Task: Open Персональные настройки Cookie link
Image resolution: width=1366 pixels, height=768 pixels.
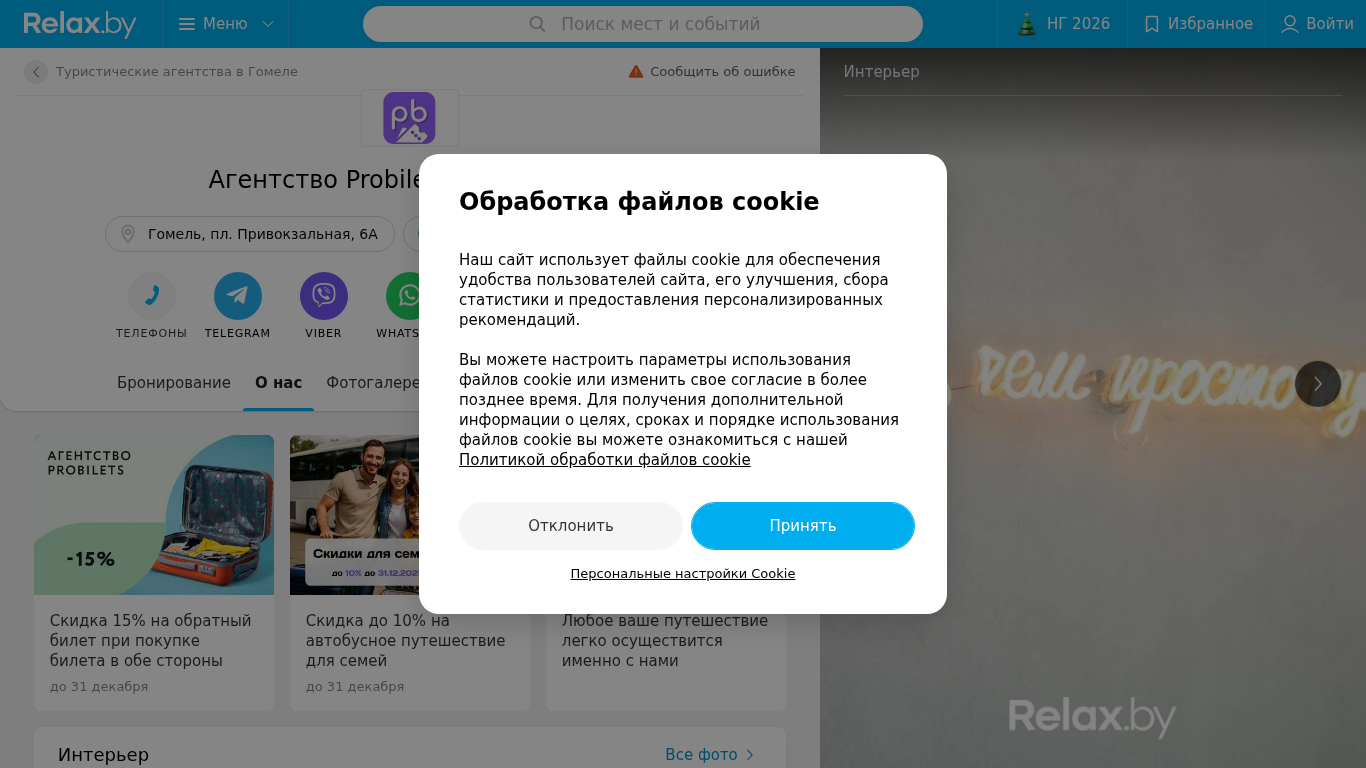Action: (x=683, y=574)
